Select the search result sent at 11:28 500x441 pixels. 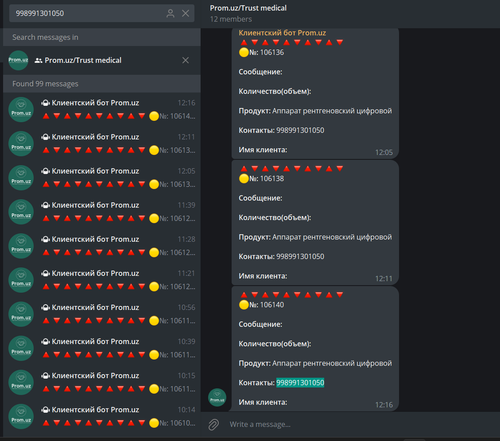pos(102,246)
